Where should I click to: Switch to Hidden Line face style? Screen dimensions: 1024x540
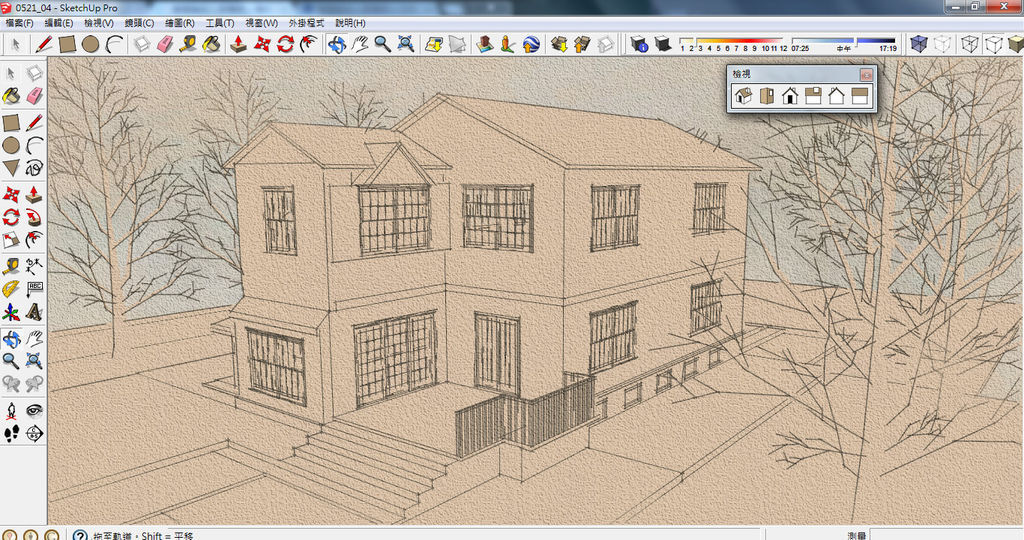click(x=993, y=44)
